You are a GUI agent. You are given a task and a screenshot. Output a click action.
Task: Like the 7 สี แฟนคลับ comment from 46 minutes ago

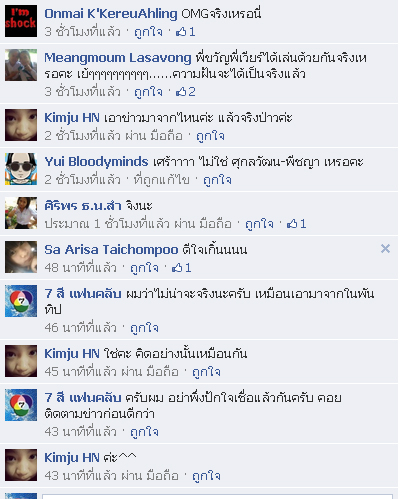pos(144,328)
